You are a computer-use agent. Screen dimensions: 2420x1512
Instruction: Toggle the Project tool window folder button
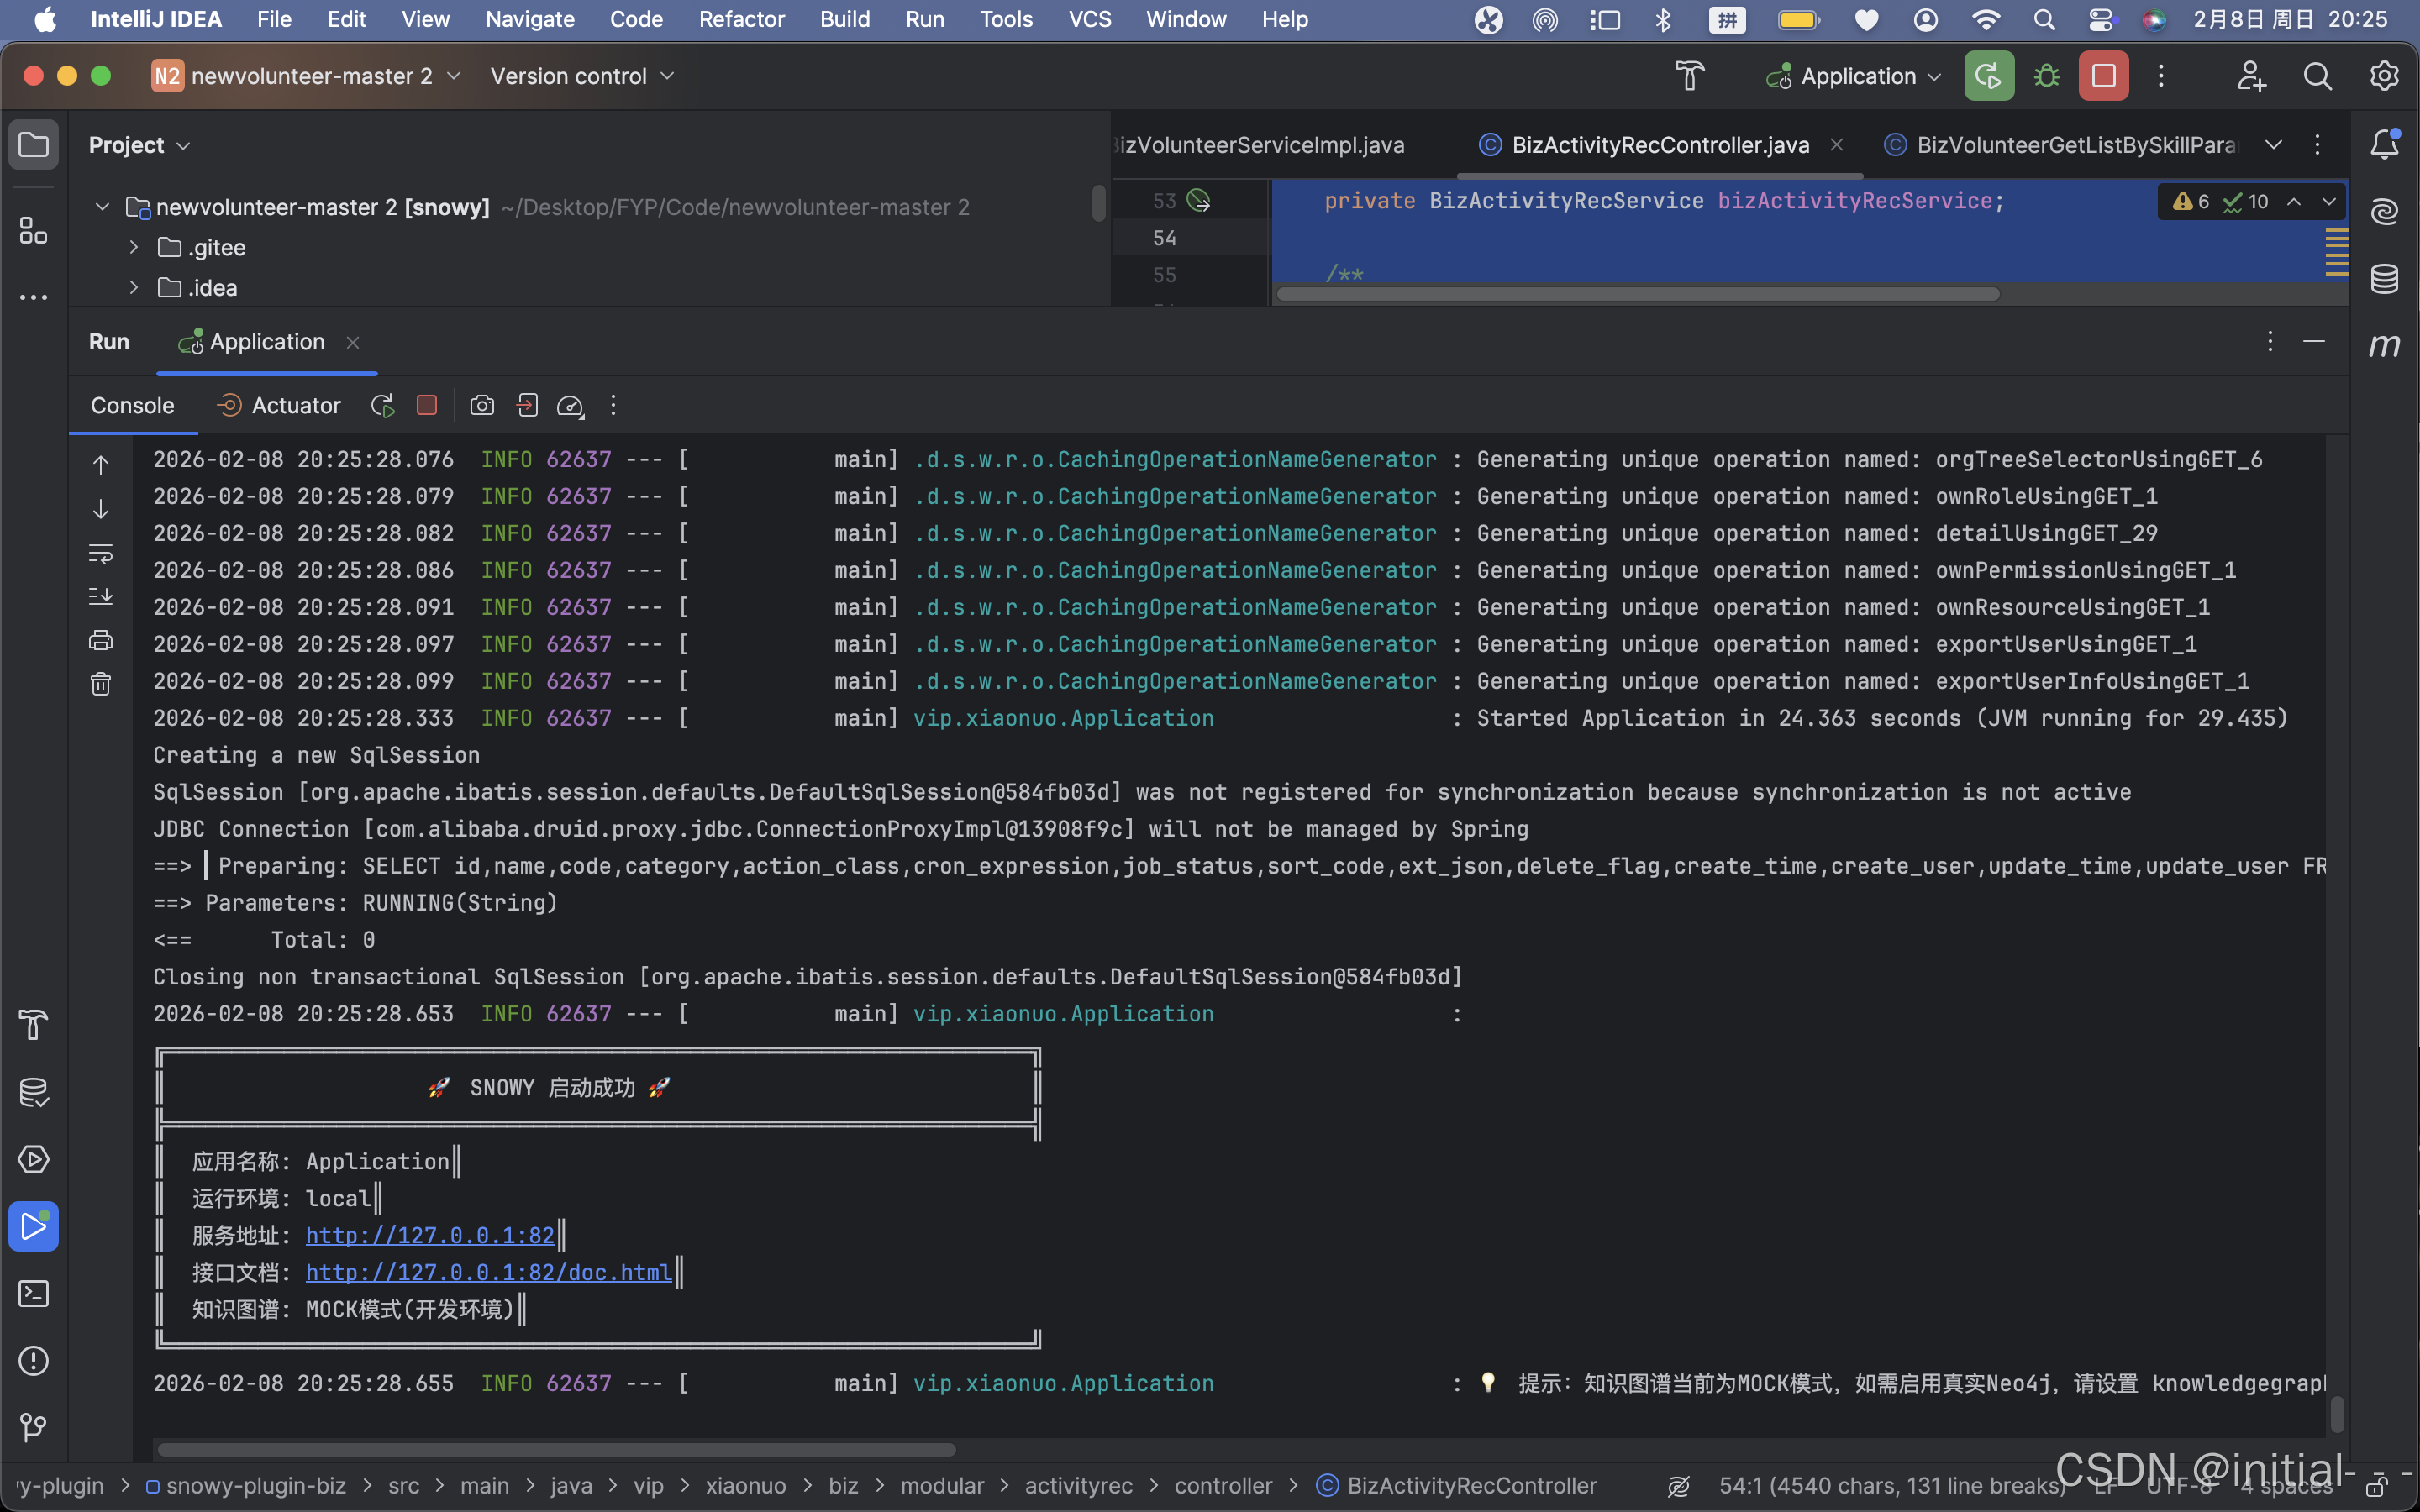coord(33,145)
